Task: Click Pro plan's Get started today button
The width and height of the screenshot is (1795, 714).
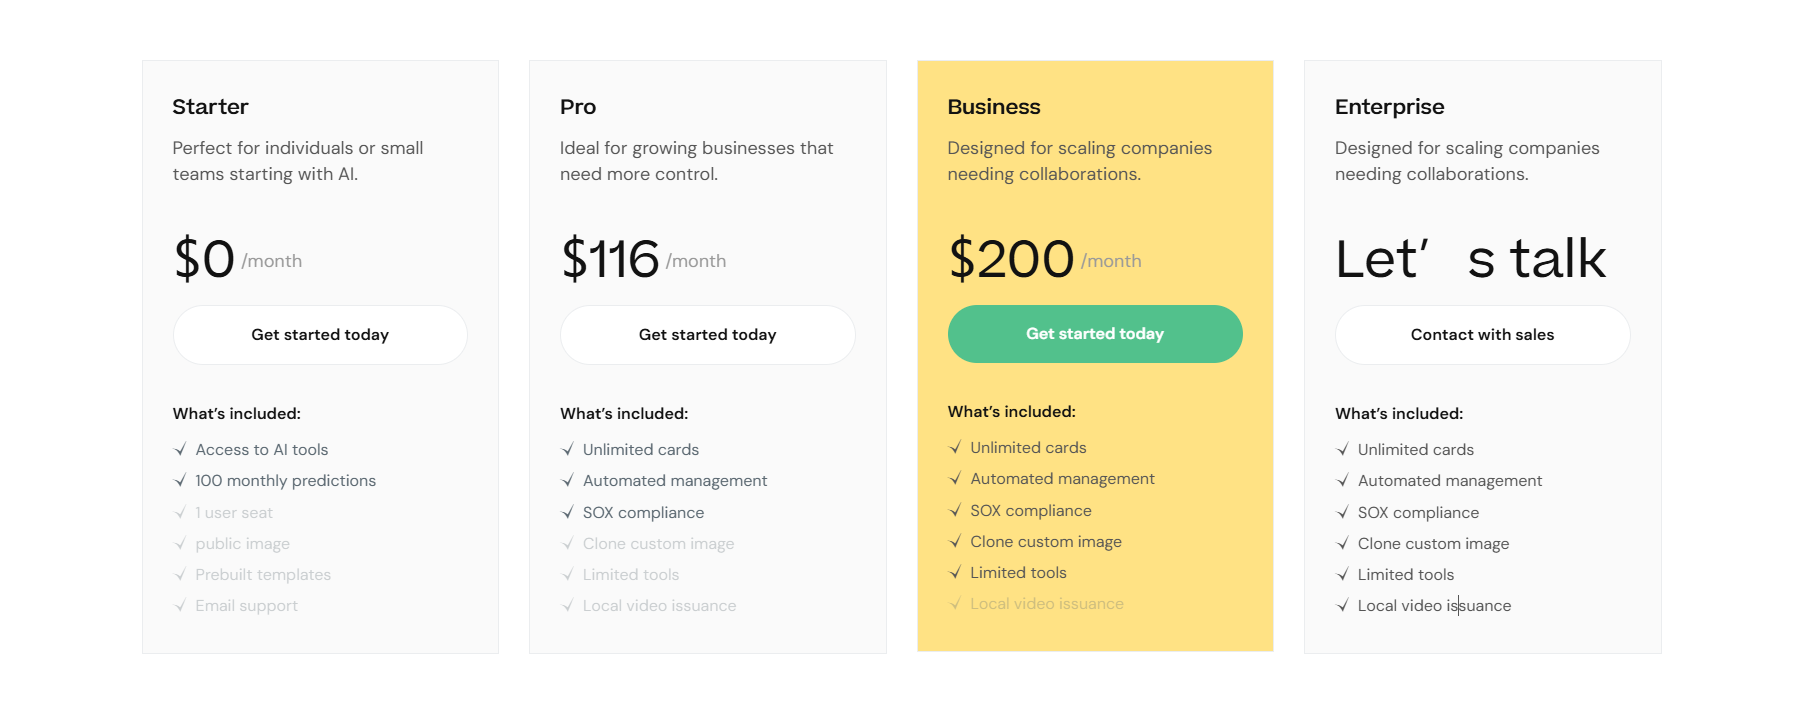Action: coord(707,335)
